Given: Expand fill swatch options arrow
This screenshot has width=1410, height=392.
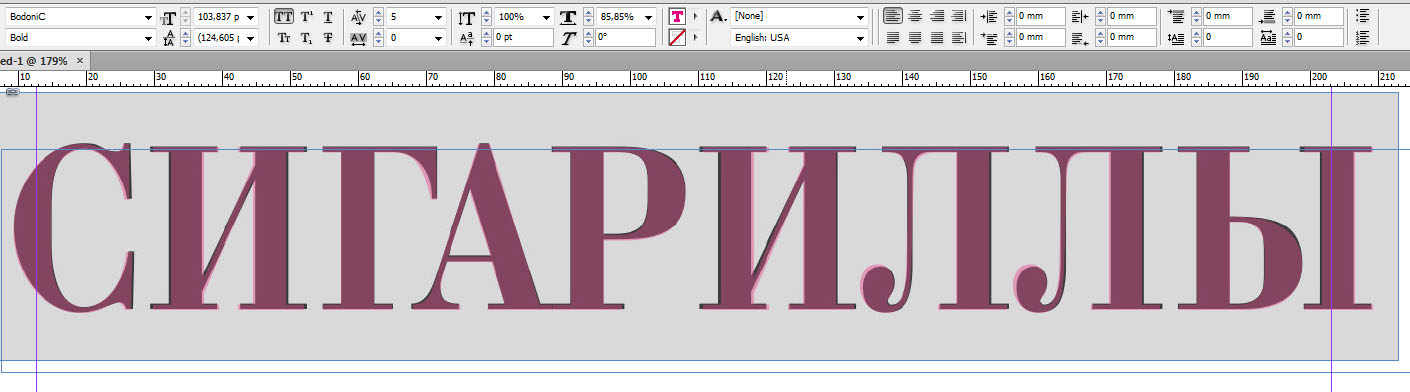Looking at the screenshot, I should 696,17.
